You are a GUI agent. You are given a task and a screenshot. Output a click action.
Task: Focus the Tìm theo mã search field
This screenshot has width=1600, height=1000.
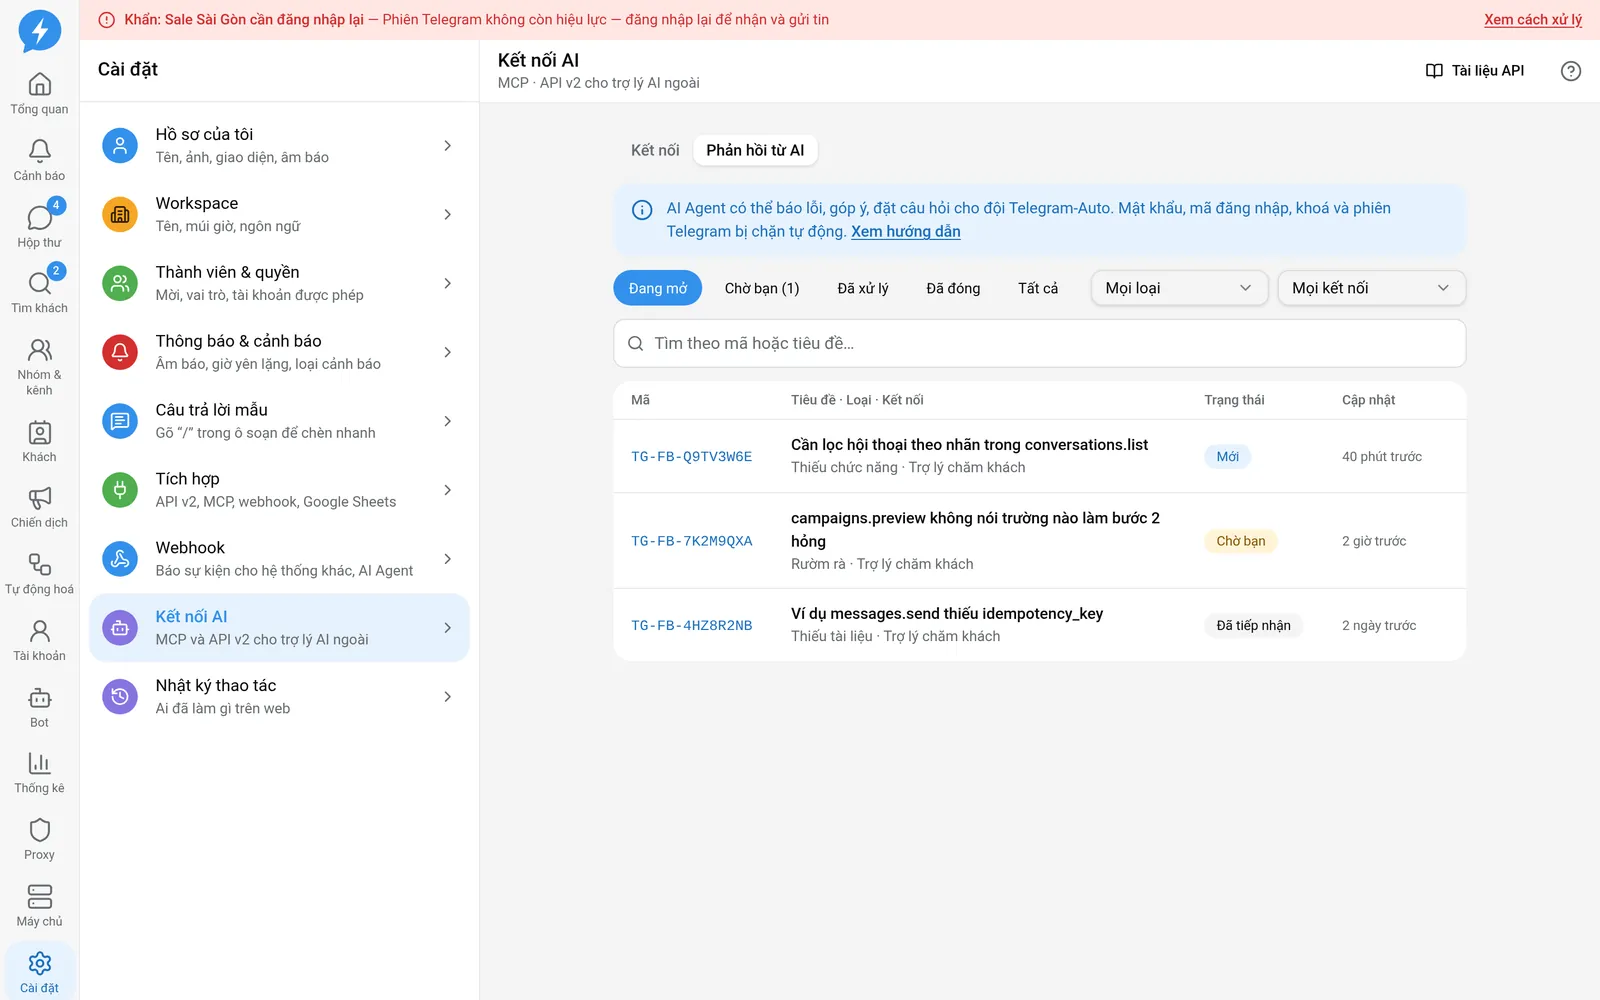click(x=1040, y=343)
